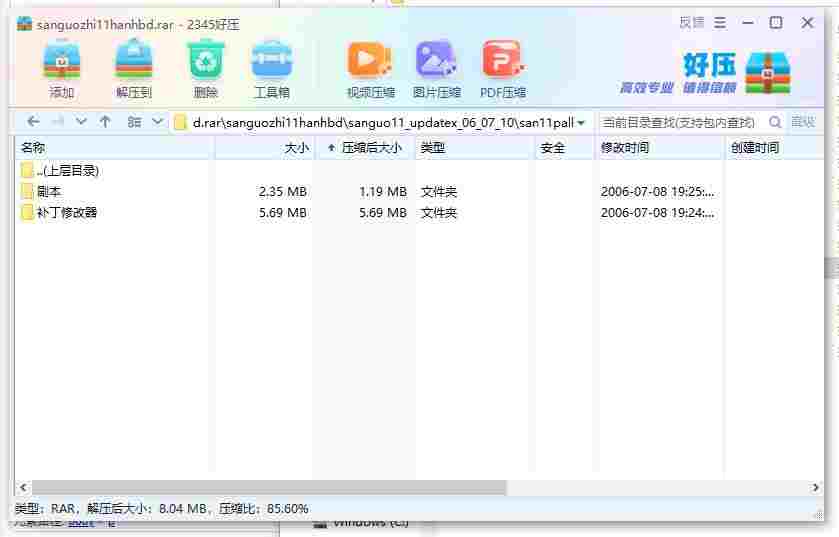The width and height of the screenshot is (839, 537).
Task: Open the hamburger menu in title bar
Action: point(720,22)
